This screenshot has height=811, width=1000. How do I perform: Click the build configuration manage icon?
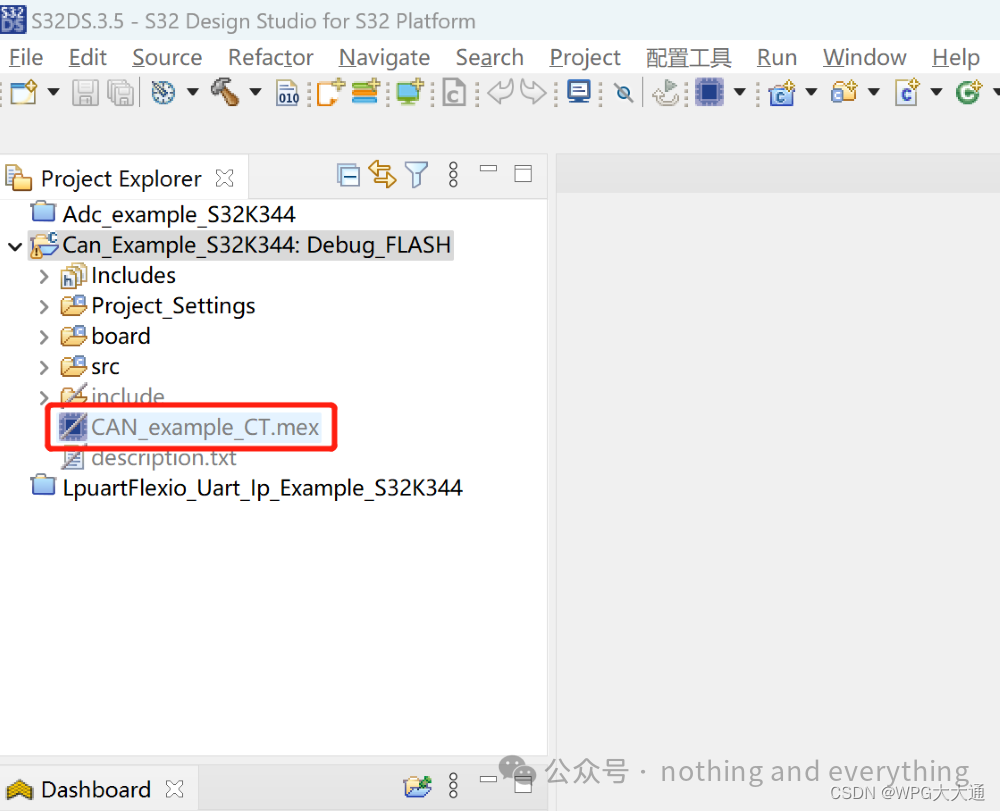tap(163, 92)
